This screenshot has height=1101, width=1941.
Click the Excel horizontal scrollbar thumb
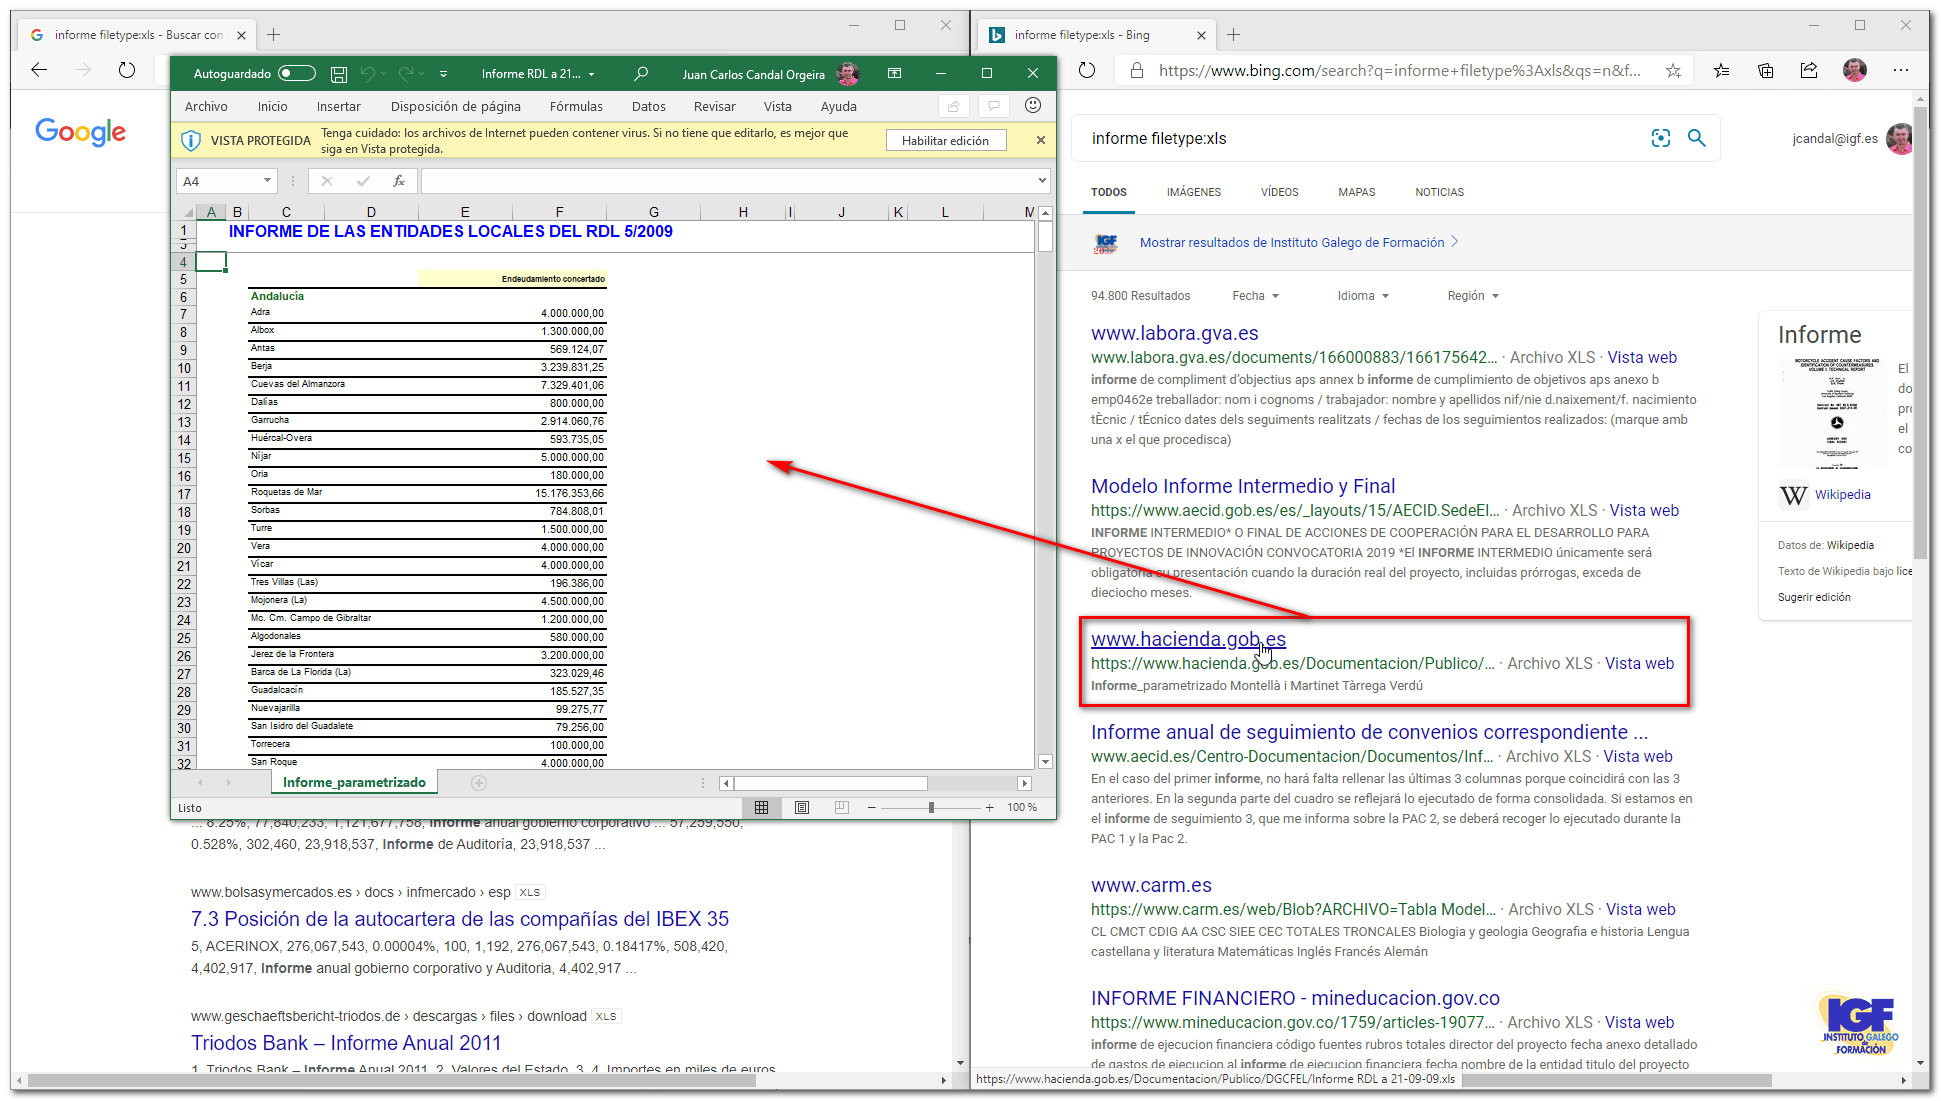(x=830, y=783)
